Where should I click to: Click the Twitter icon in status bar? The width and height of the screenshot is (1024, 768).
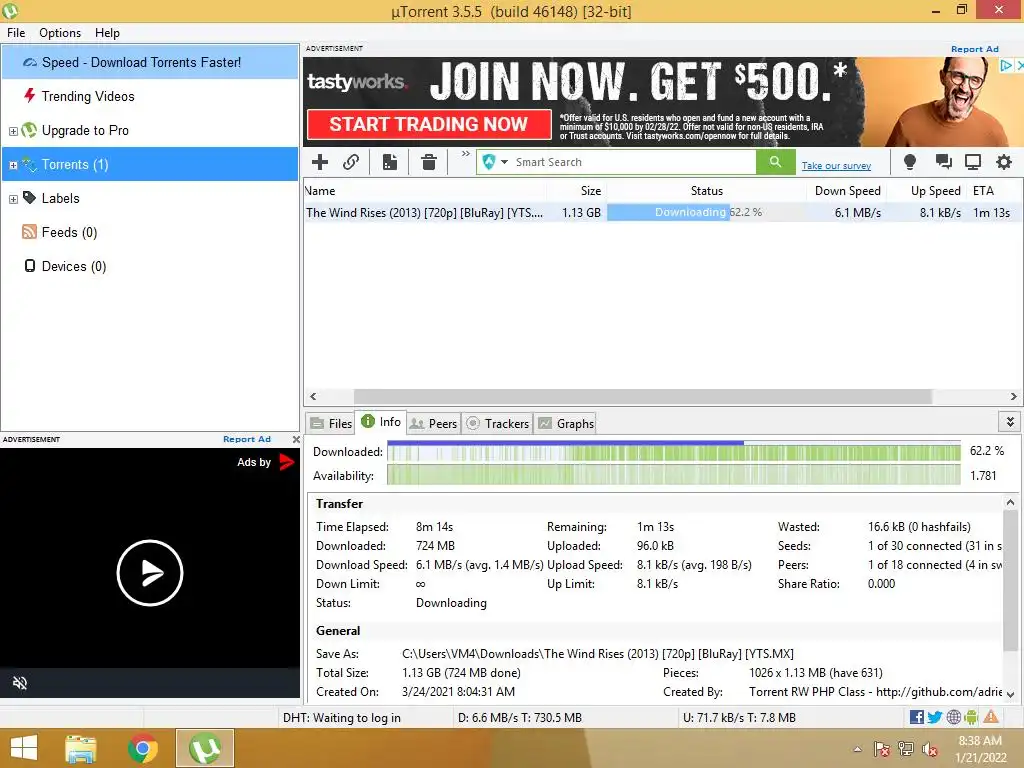pos(935,717)
